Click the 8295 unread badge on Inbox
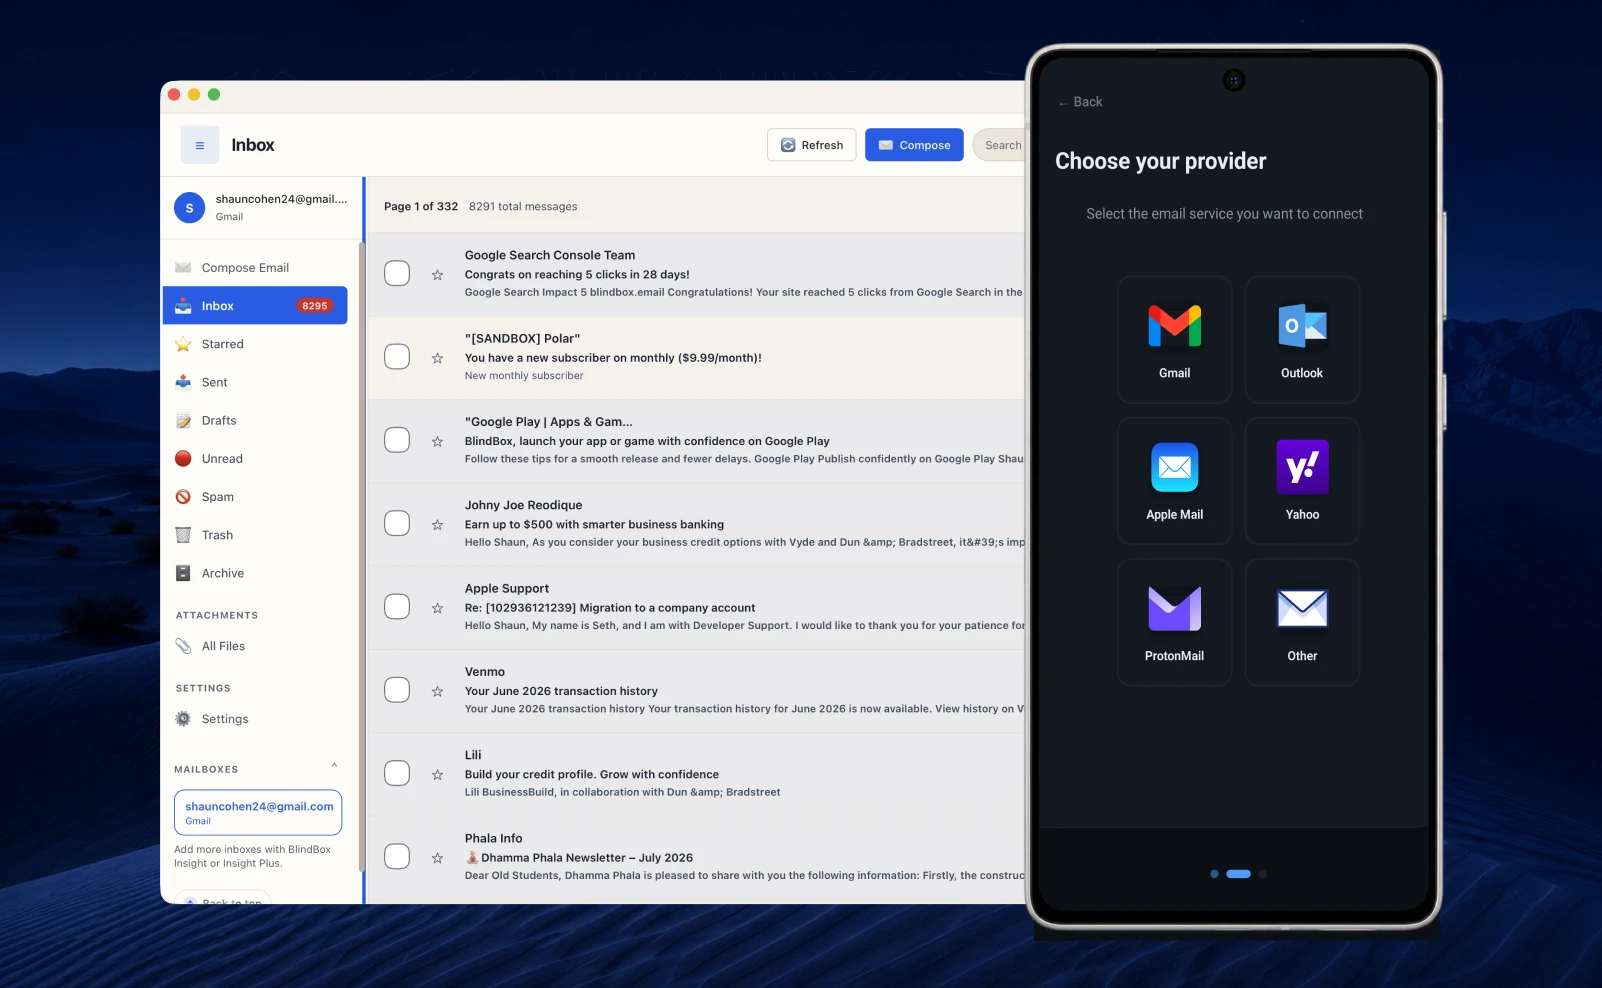Image resolution: width=1602 pixels, height=988 pixels. (x=315, y=306)
